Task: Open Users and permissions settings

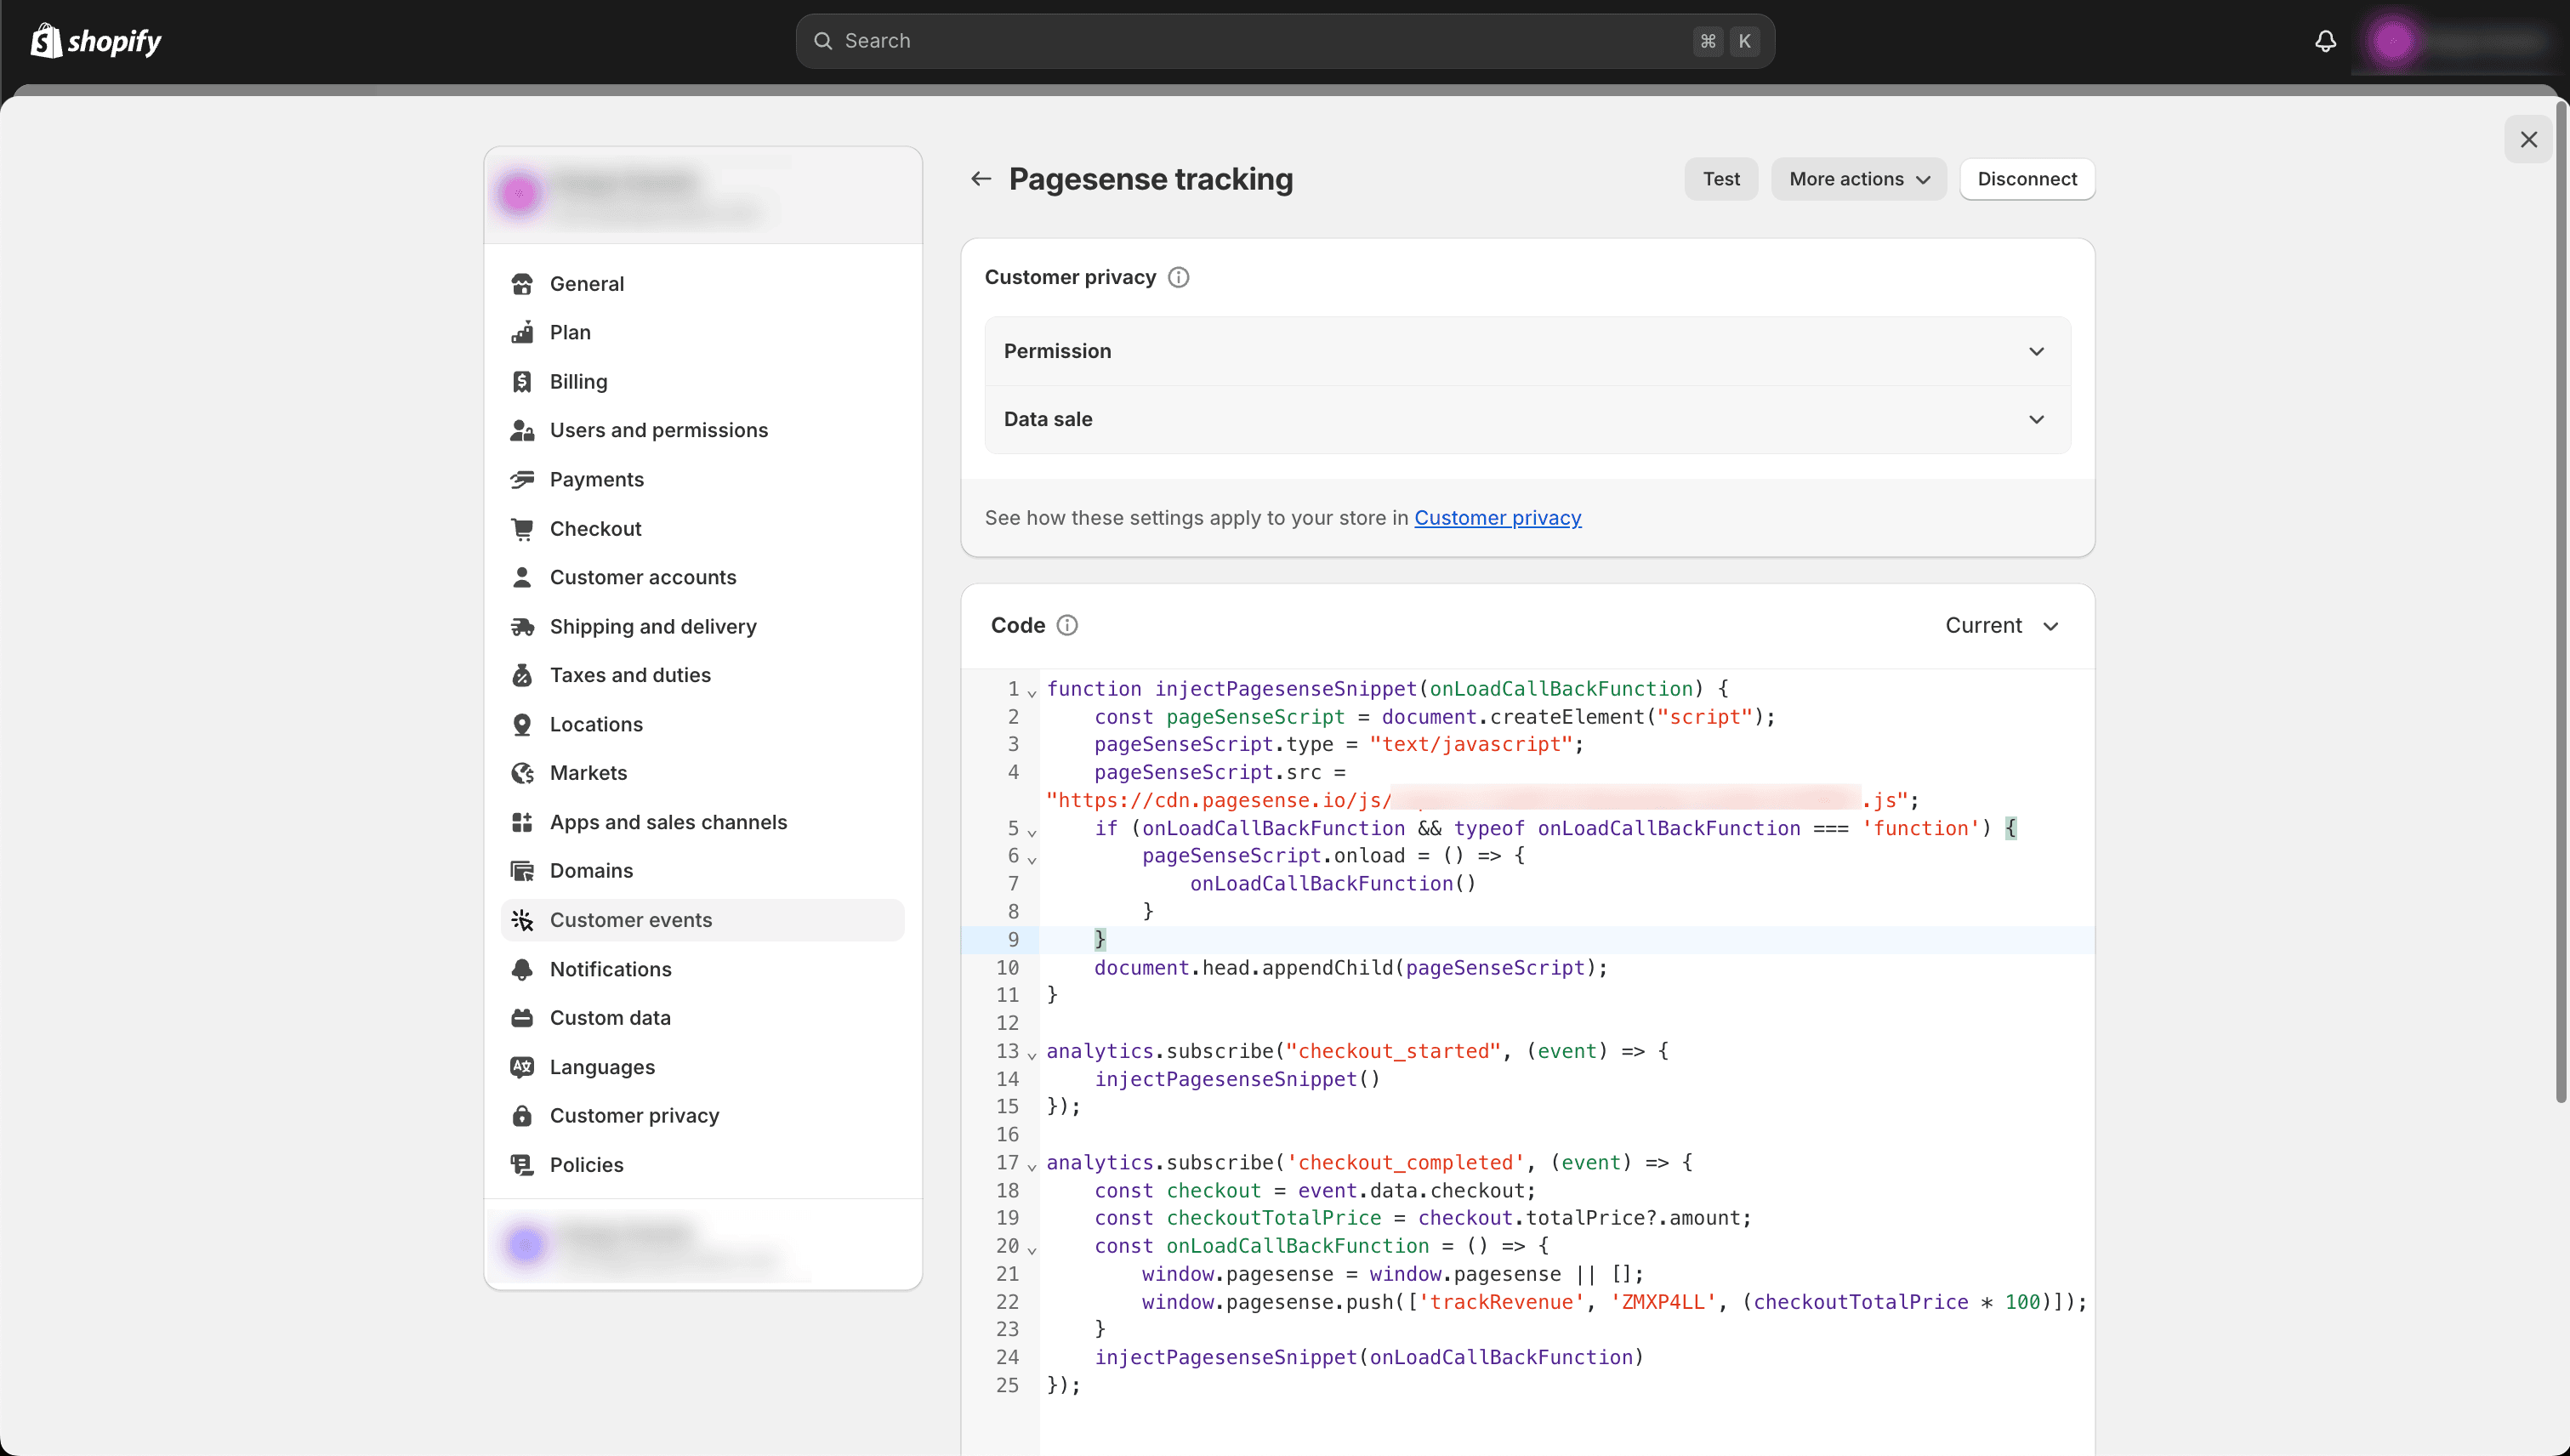Action: [658, 430]
